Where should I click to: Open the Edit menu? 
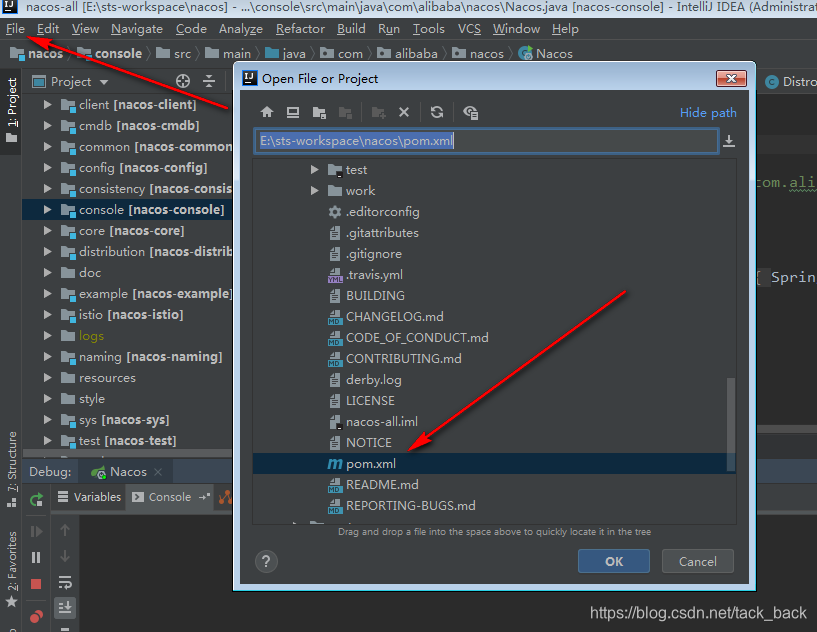[48, 29]
